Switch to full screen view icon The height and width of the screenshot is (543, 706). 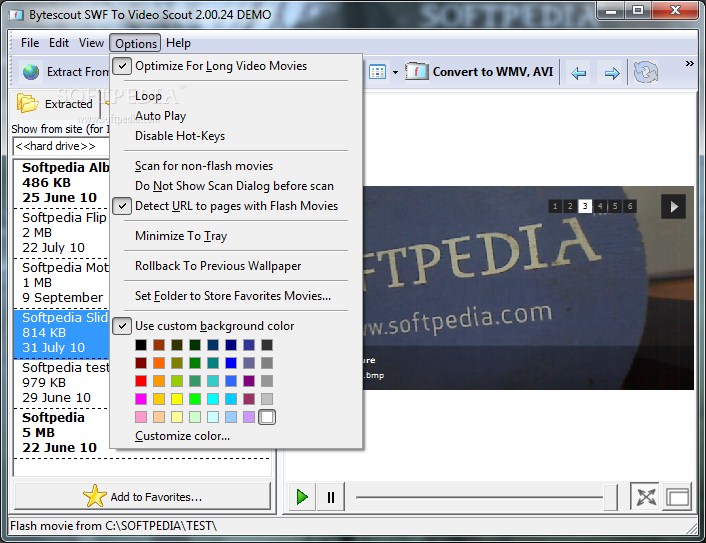pos(646,497)
